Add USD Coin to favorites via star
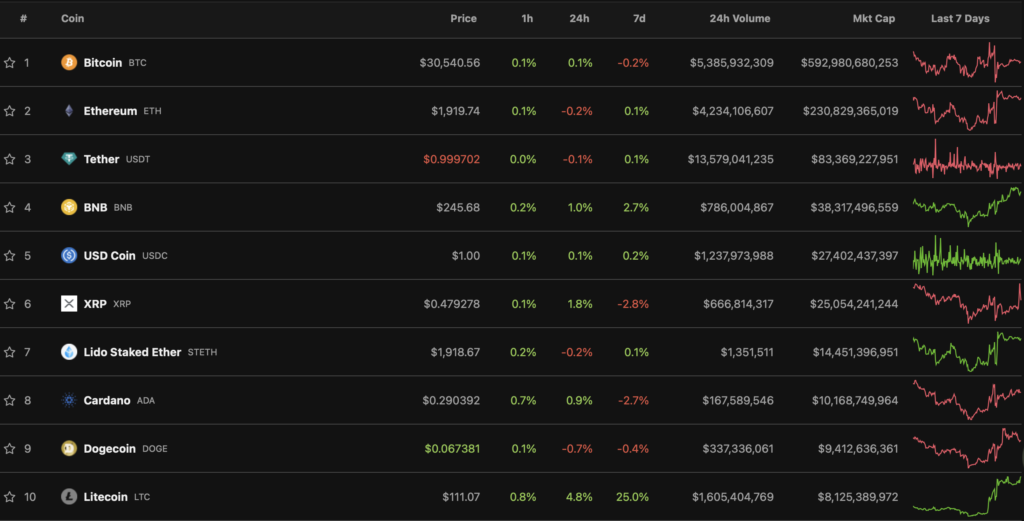The height and width of the screenshot is (521, 1024). tap(10, 256)
